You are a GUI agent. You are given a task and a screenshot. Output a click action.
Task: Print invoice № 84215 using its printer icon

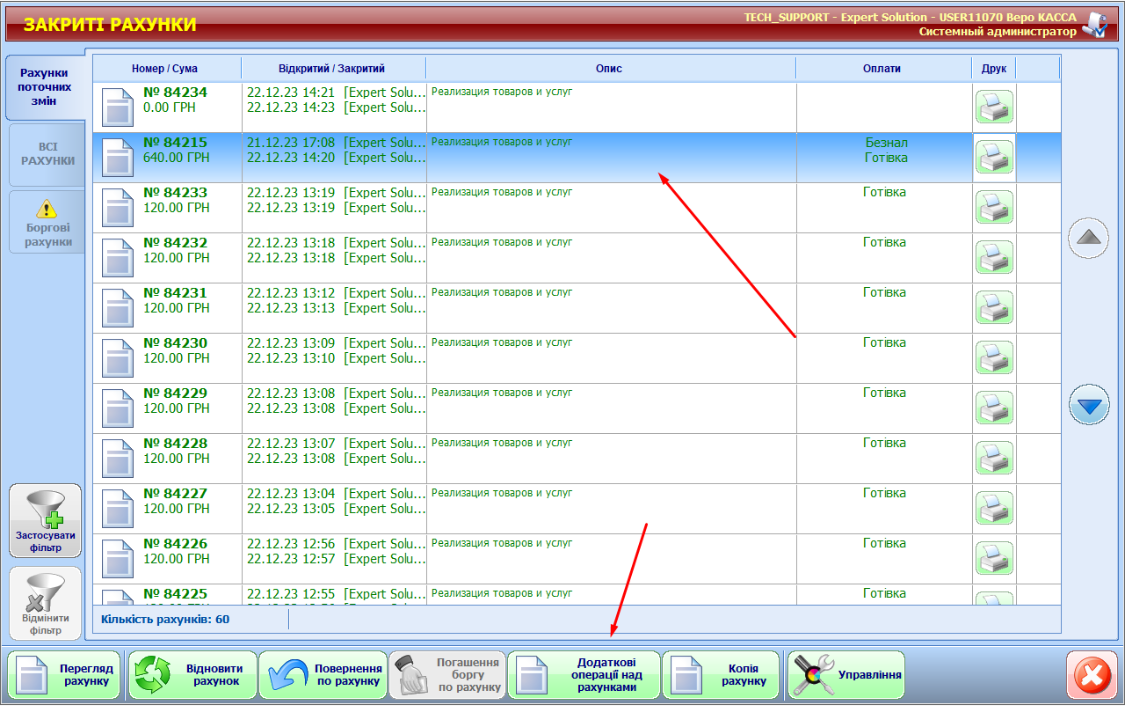click(x=994, y=157)
